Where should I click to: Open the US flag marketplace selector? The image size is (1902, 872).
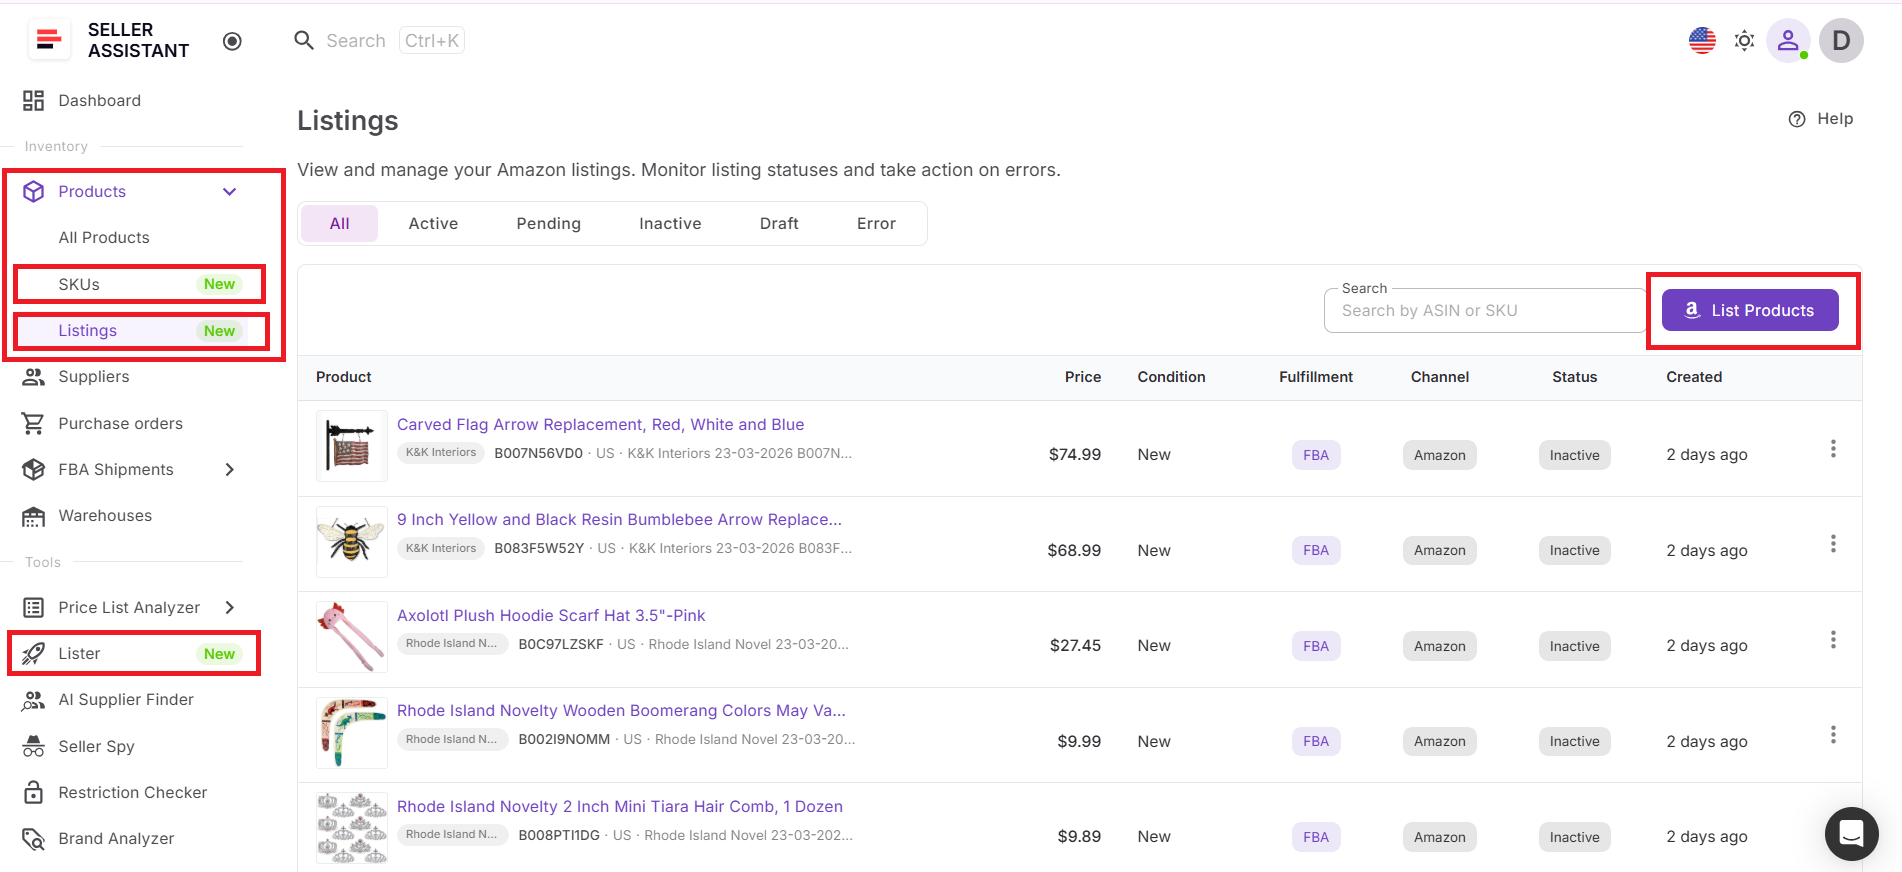[1702, 40]
